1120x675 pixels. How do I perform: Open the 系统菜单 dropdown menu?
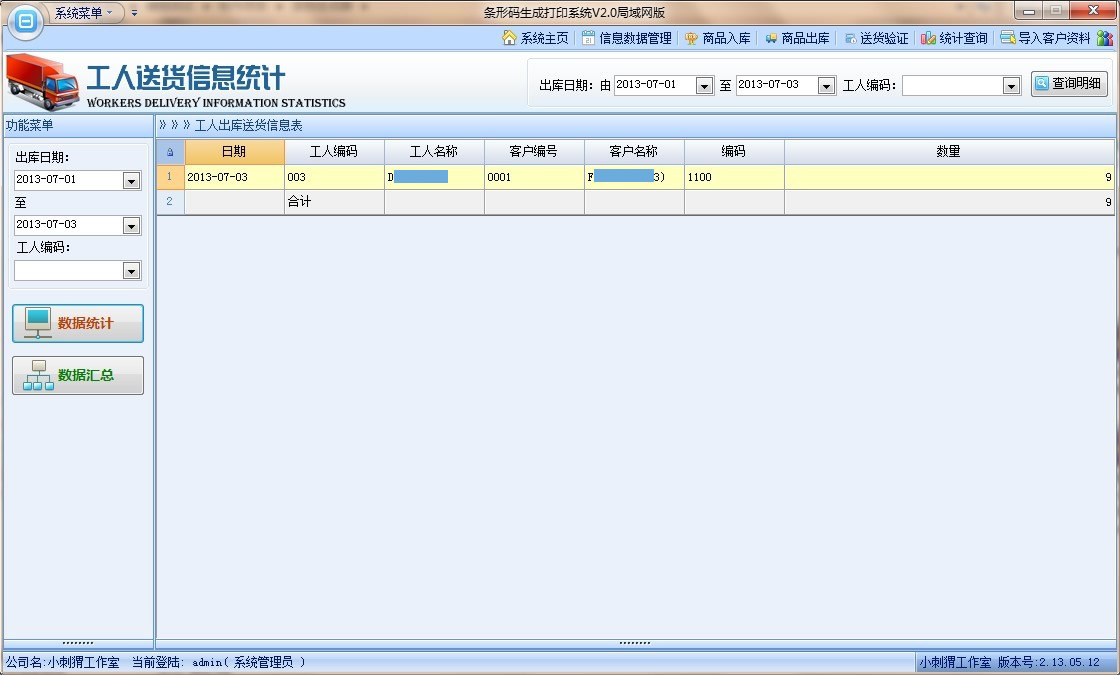click(84, 13)
